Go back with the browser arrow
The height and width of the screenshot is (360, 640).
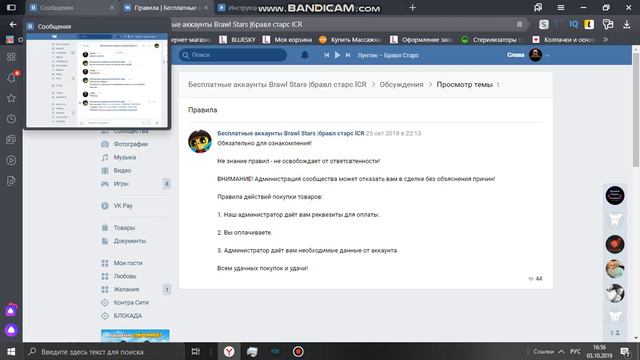pyautogui.click(x=13, y=24)
